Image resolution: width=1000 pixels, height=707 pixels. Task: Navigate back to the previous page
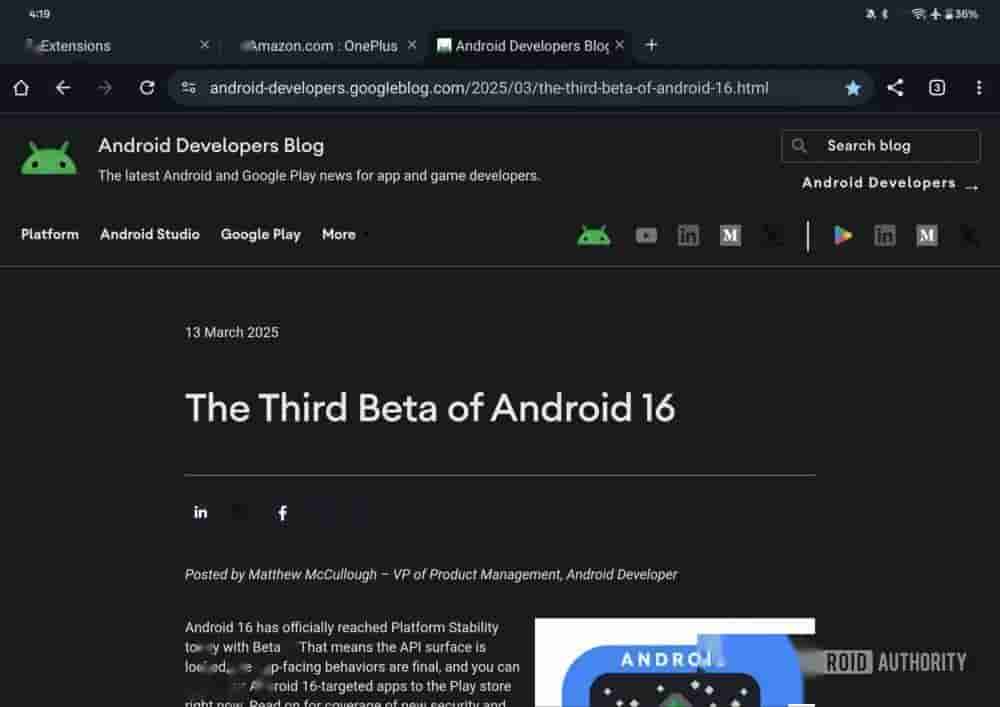63,88
